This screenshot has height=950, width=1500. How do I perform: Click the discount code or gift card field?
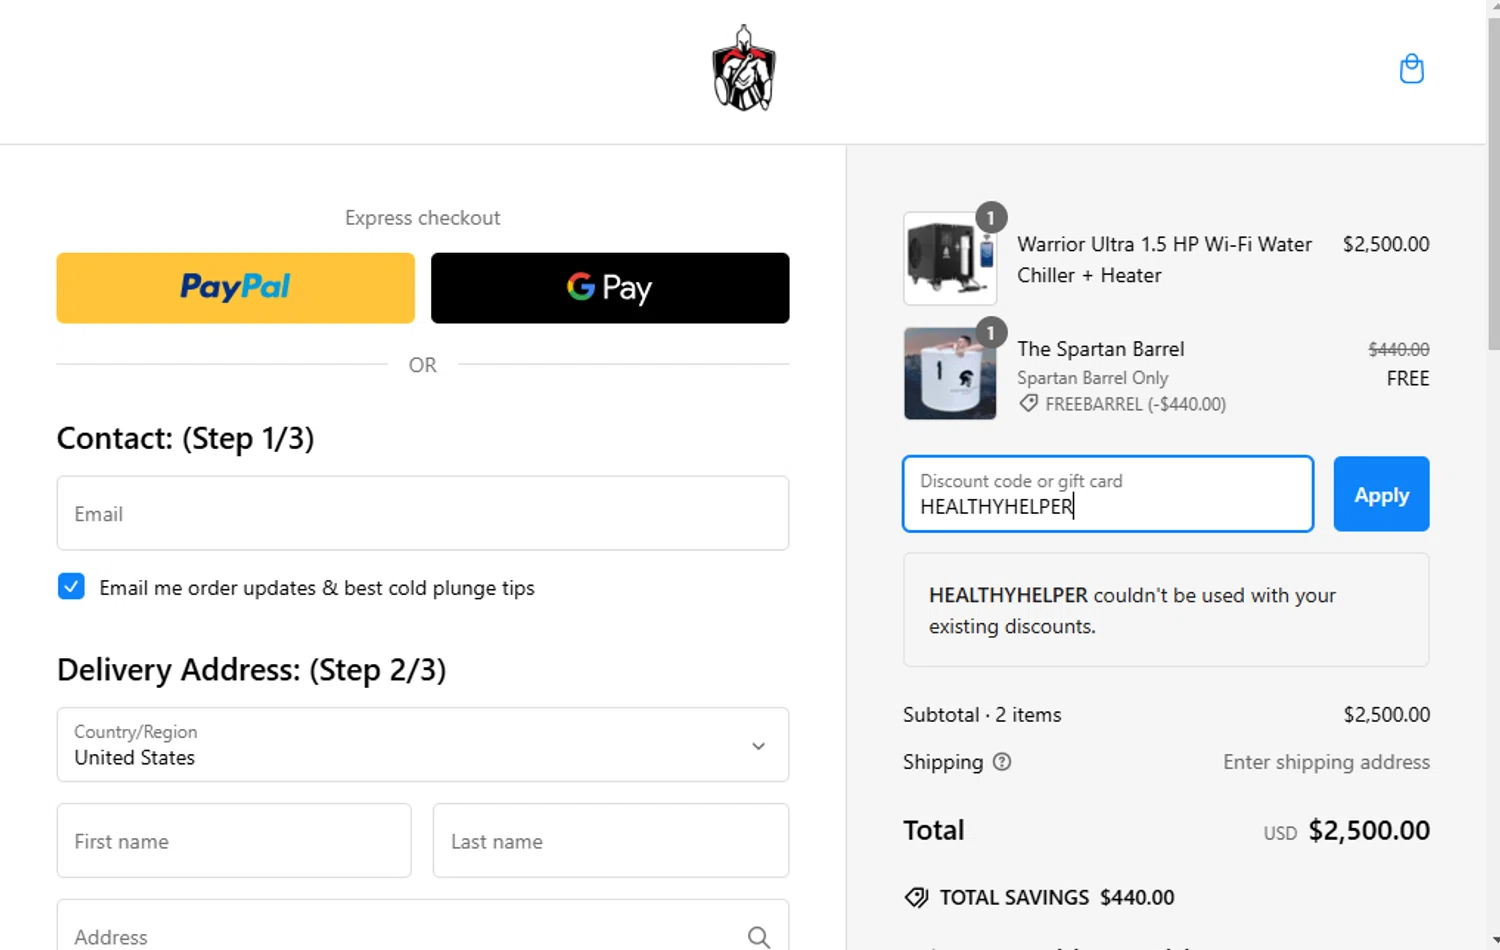tap(1108, 494)
